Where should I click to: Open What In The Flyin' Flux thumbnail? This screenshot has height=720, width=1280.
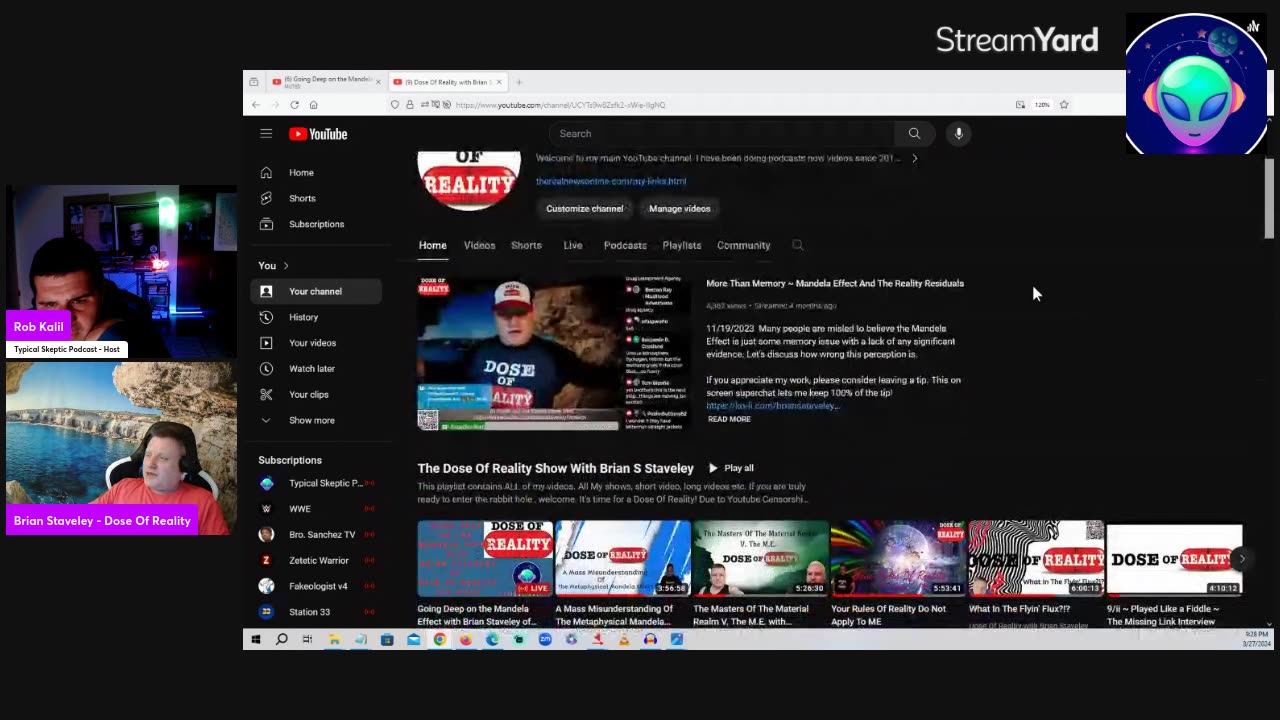[x=1036, y=558]
